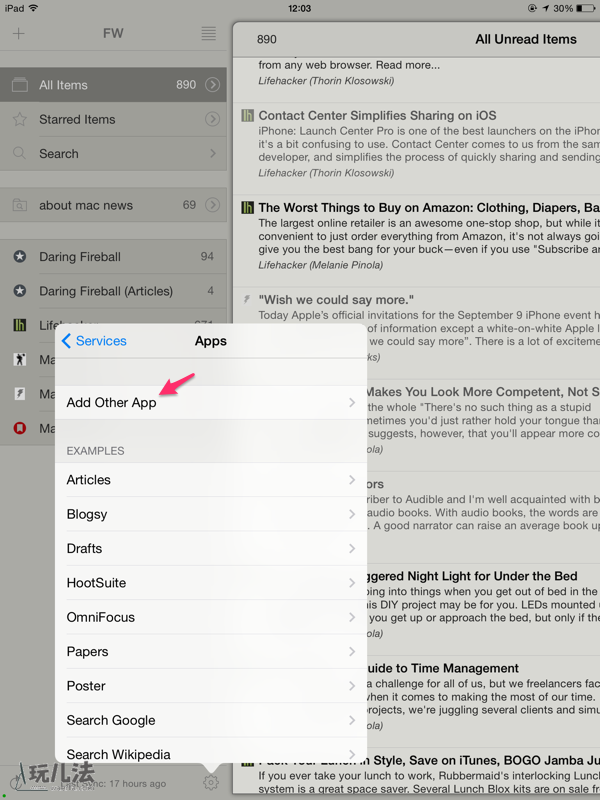Image resolution: width=600 pixels, height=800 pixels.
Task: Open Add Other App chevron
Action: tap(352, 403)
